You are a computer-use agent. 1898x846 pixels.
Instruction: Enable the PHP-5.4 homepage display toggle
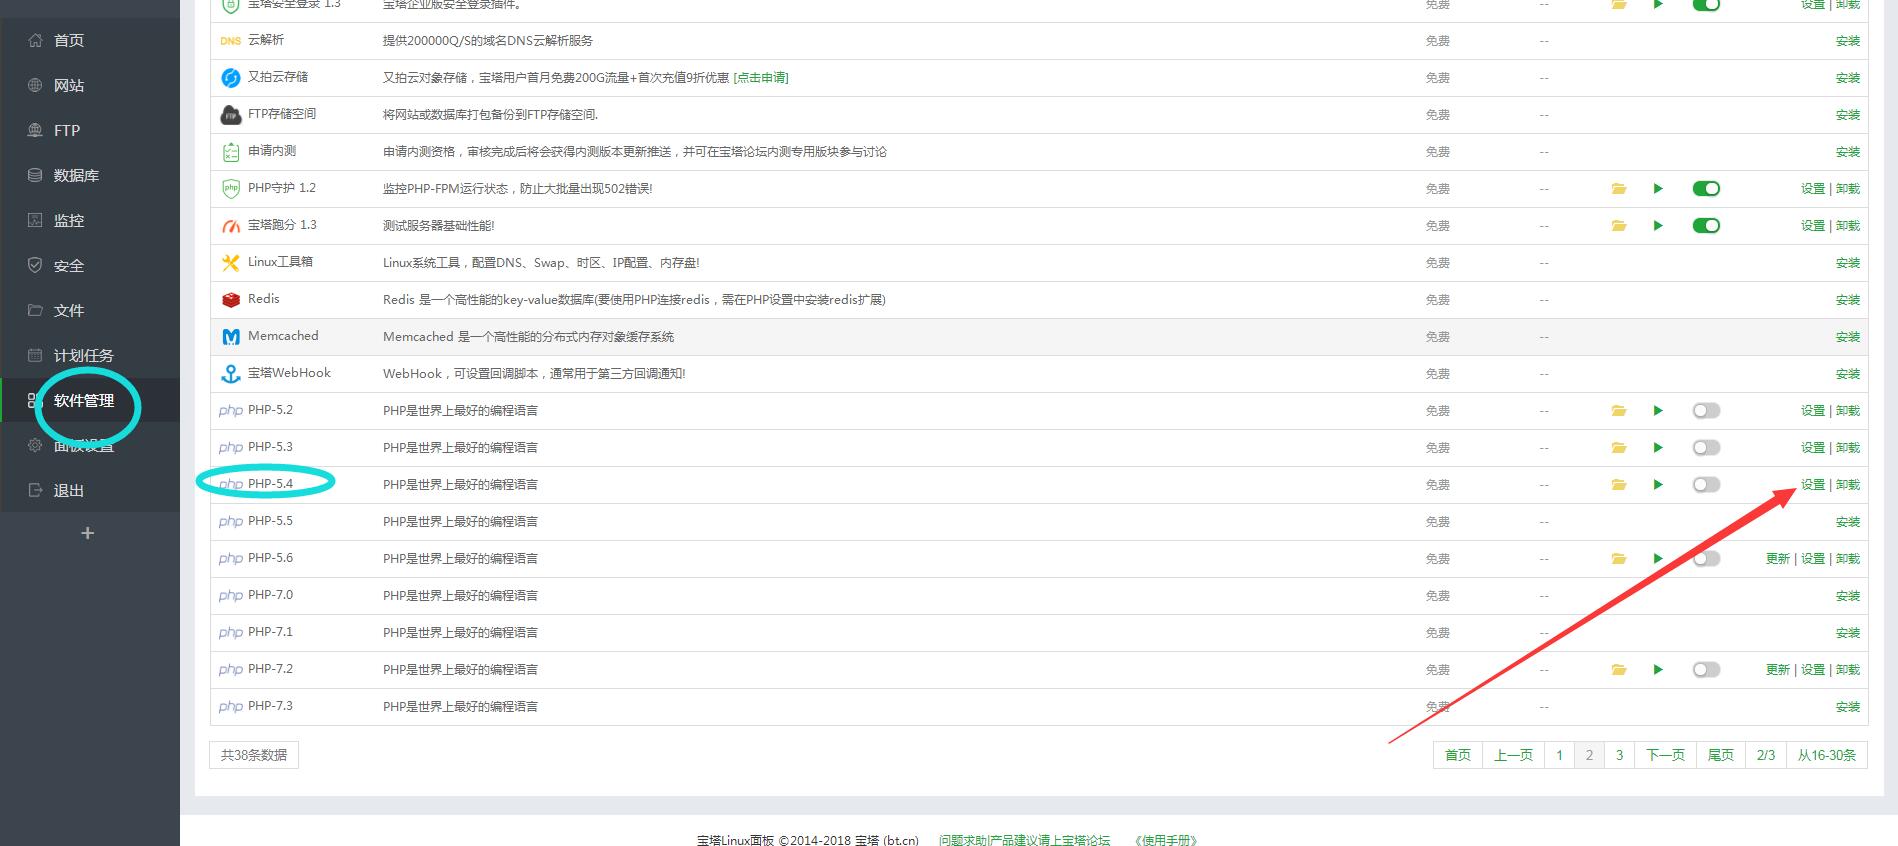click(1706, 485)
